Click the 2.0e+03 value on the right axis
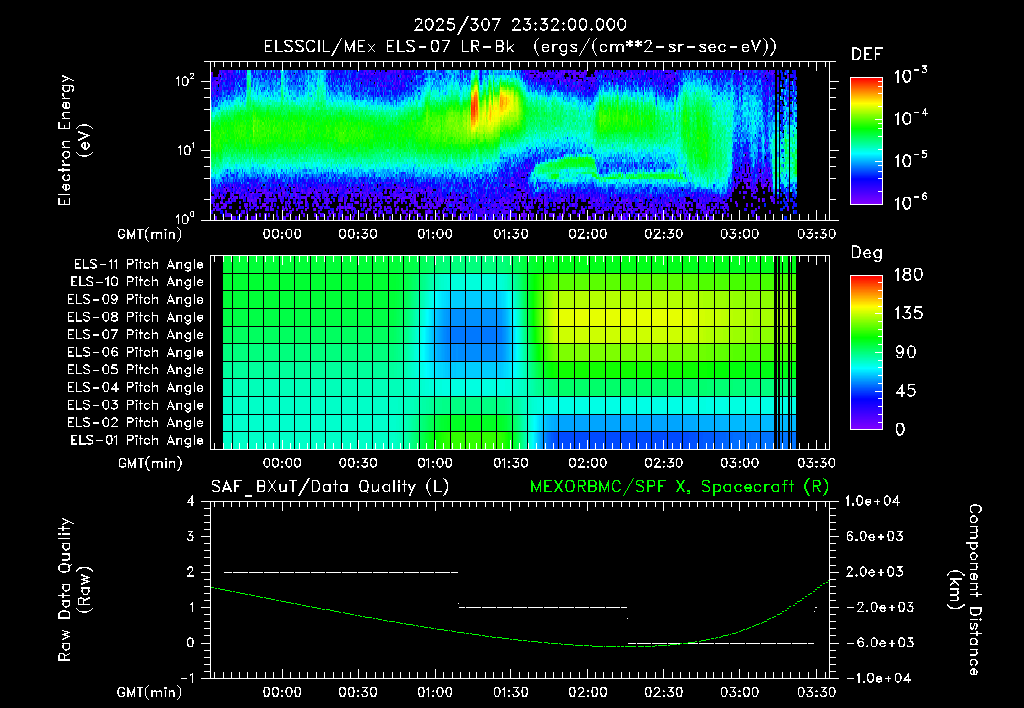 coord(875,572)
